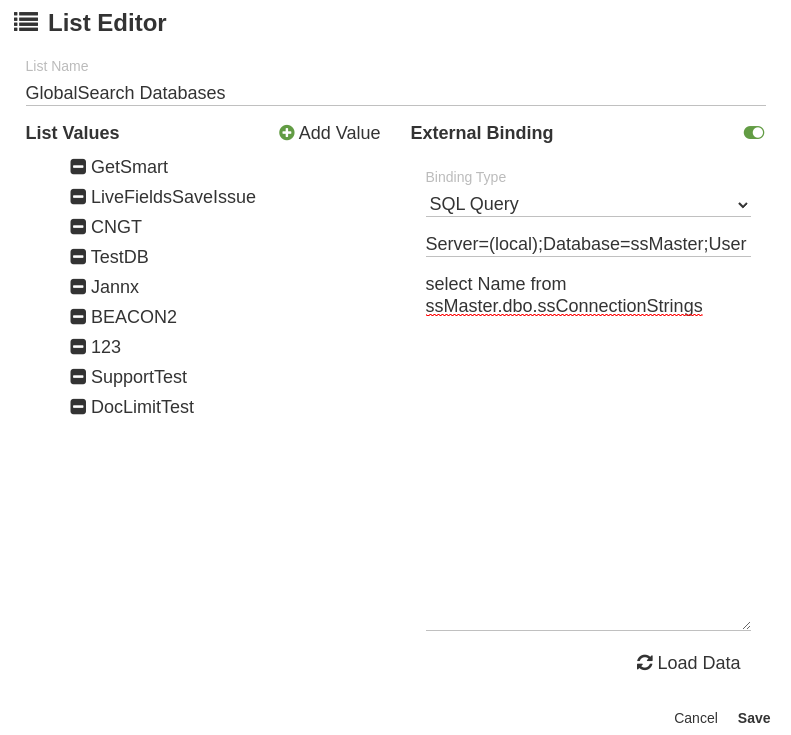Viewport: 791px width, 735px height.
Task: Click inside the SQL query text area
Action: coord(588,450)
